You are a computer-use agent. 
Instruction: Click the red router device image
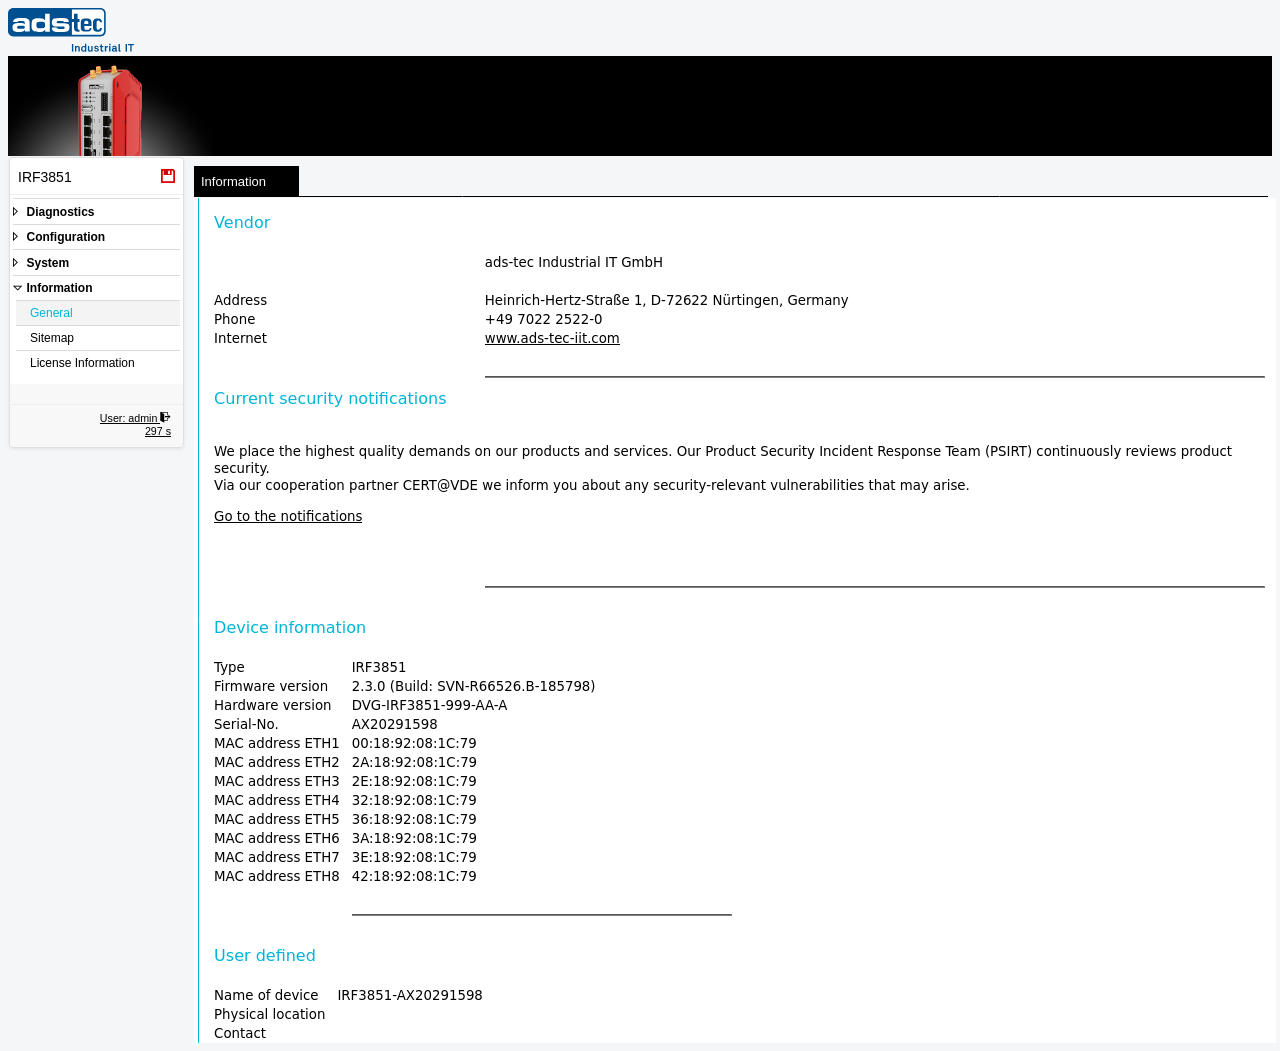point(109,110)
